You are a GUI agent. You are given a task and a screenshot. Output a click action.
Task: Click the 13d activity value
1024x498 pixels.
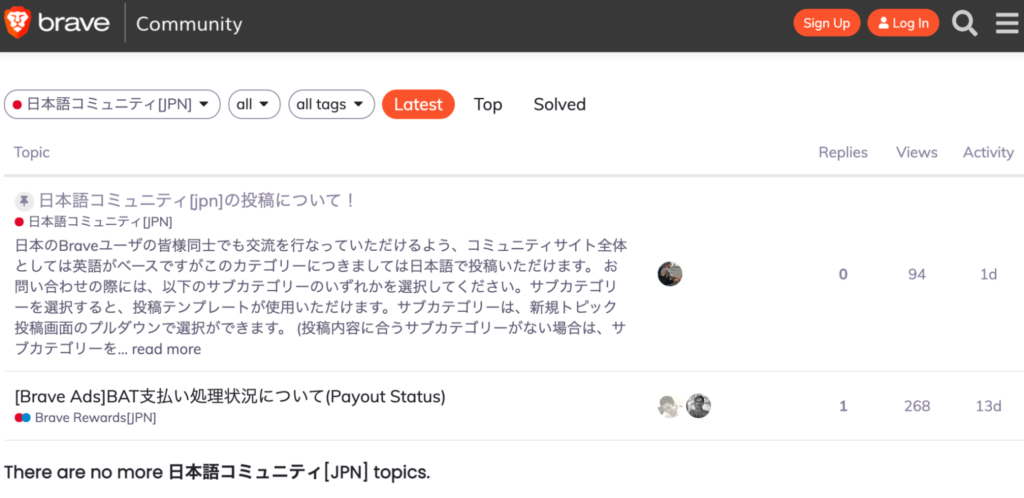[x=989, y=406]
